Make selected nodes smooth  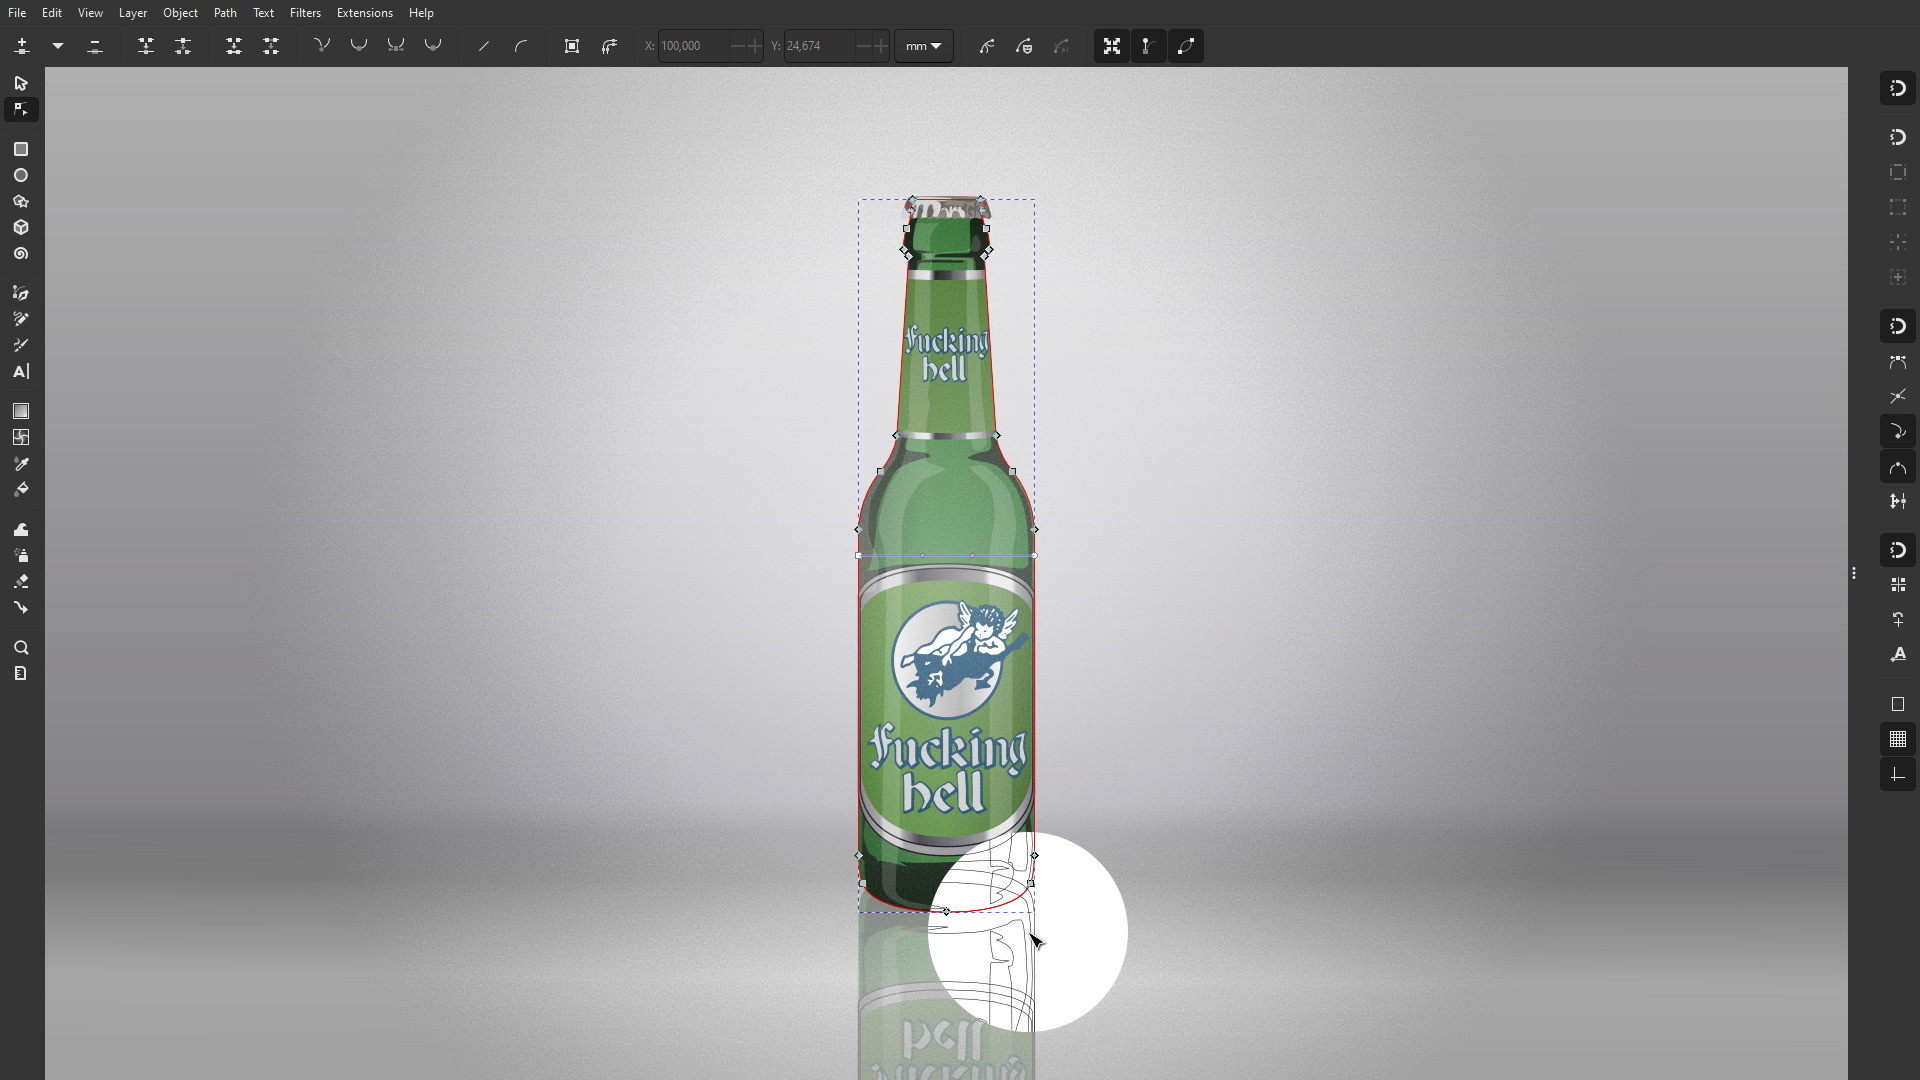click(x=359, y=46)
